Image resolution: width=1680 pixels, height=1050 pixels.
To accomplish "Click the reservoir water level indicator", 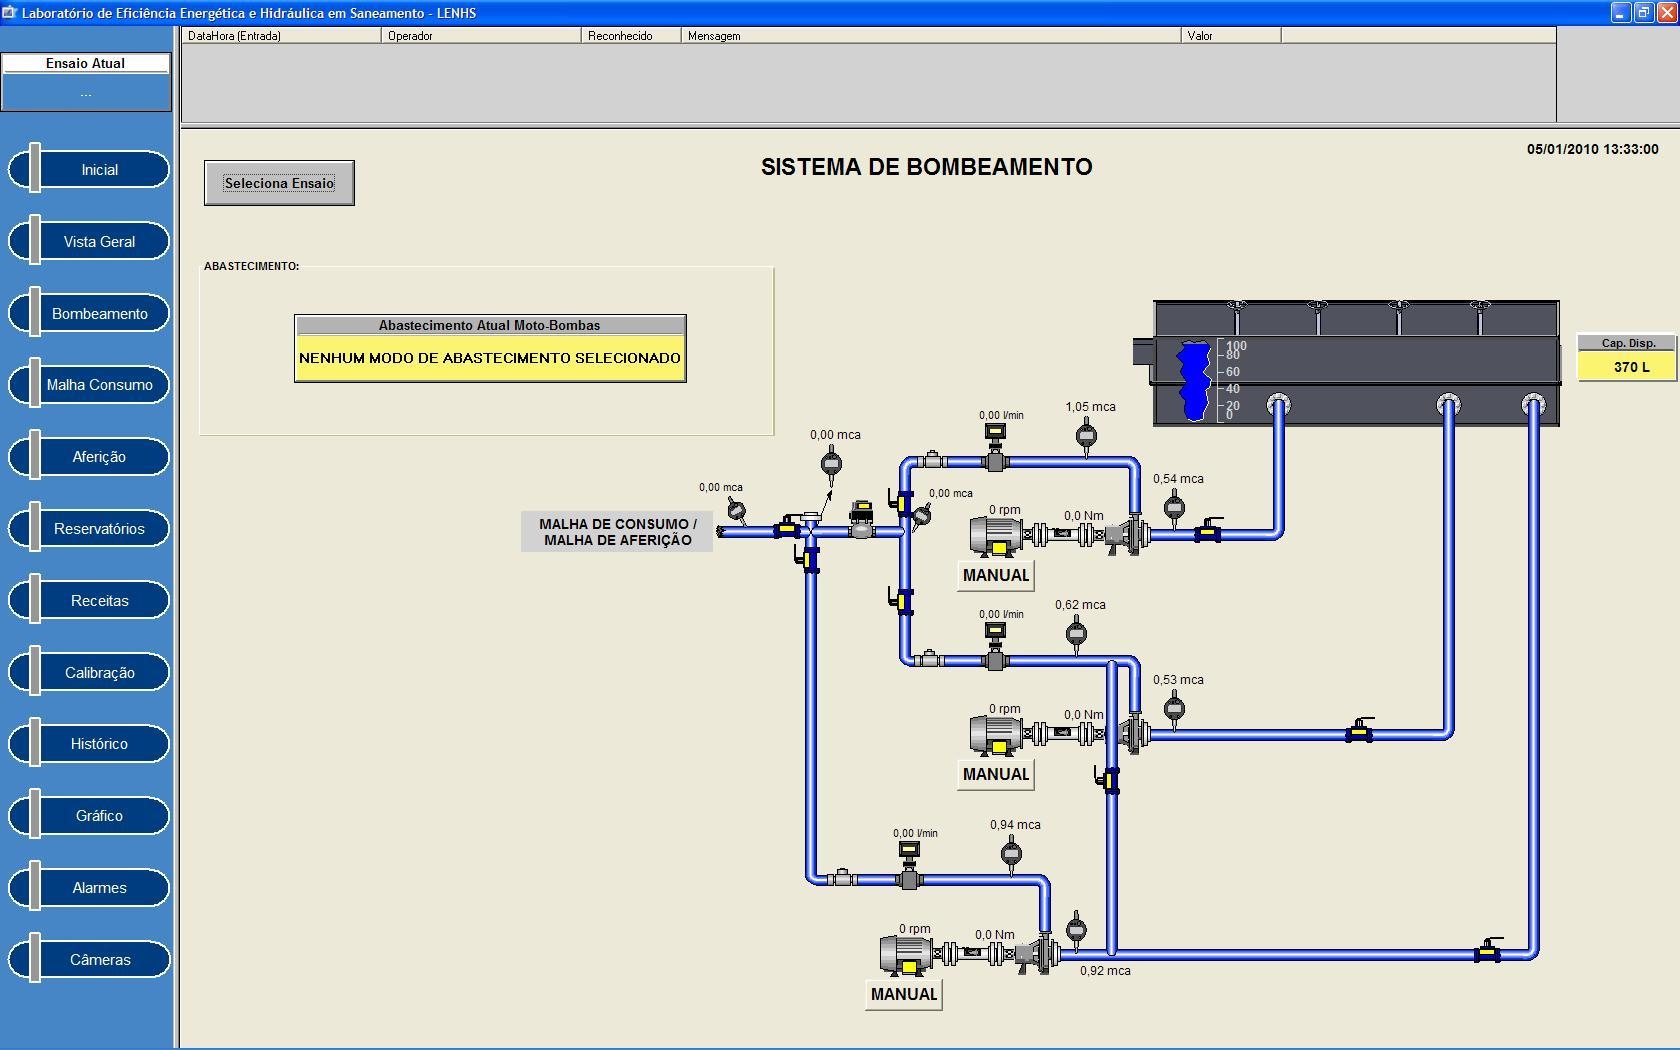I will tap(1196, 381).
